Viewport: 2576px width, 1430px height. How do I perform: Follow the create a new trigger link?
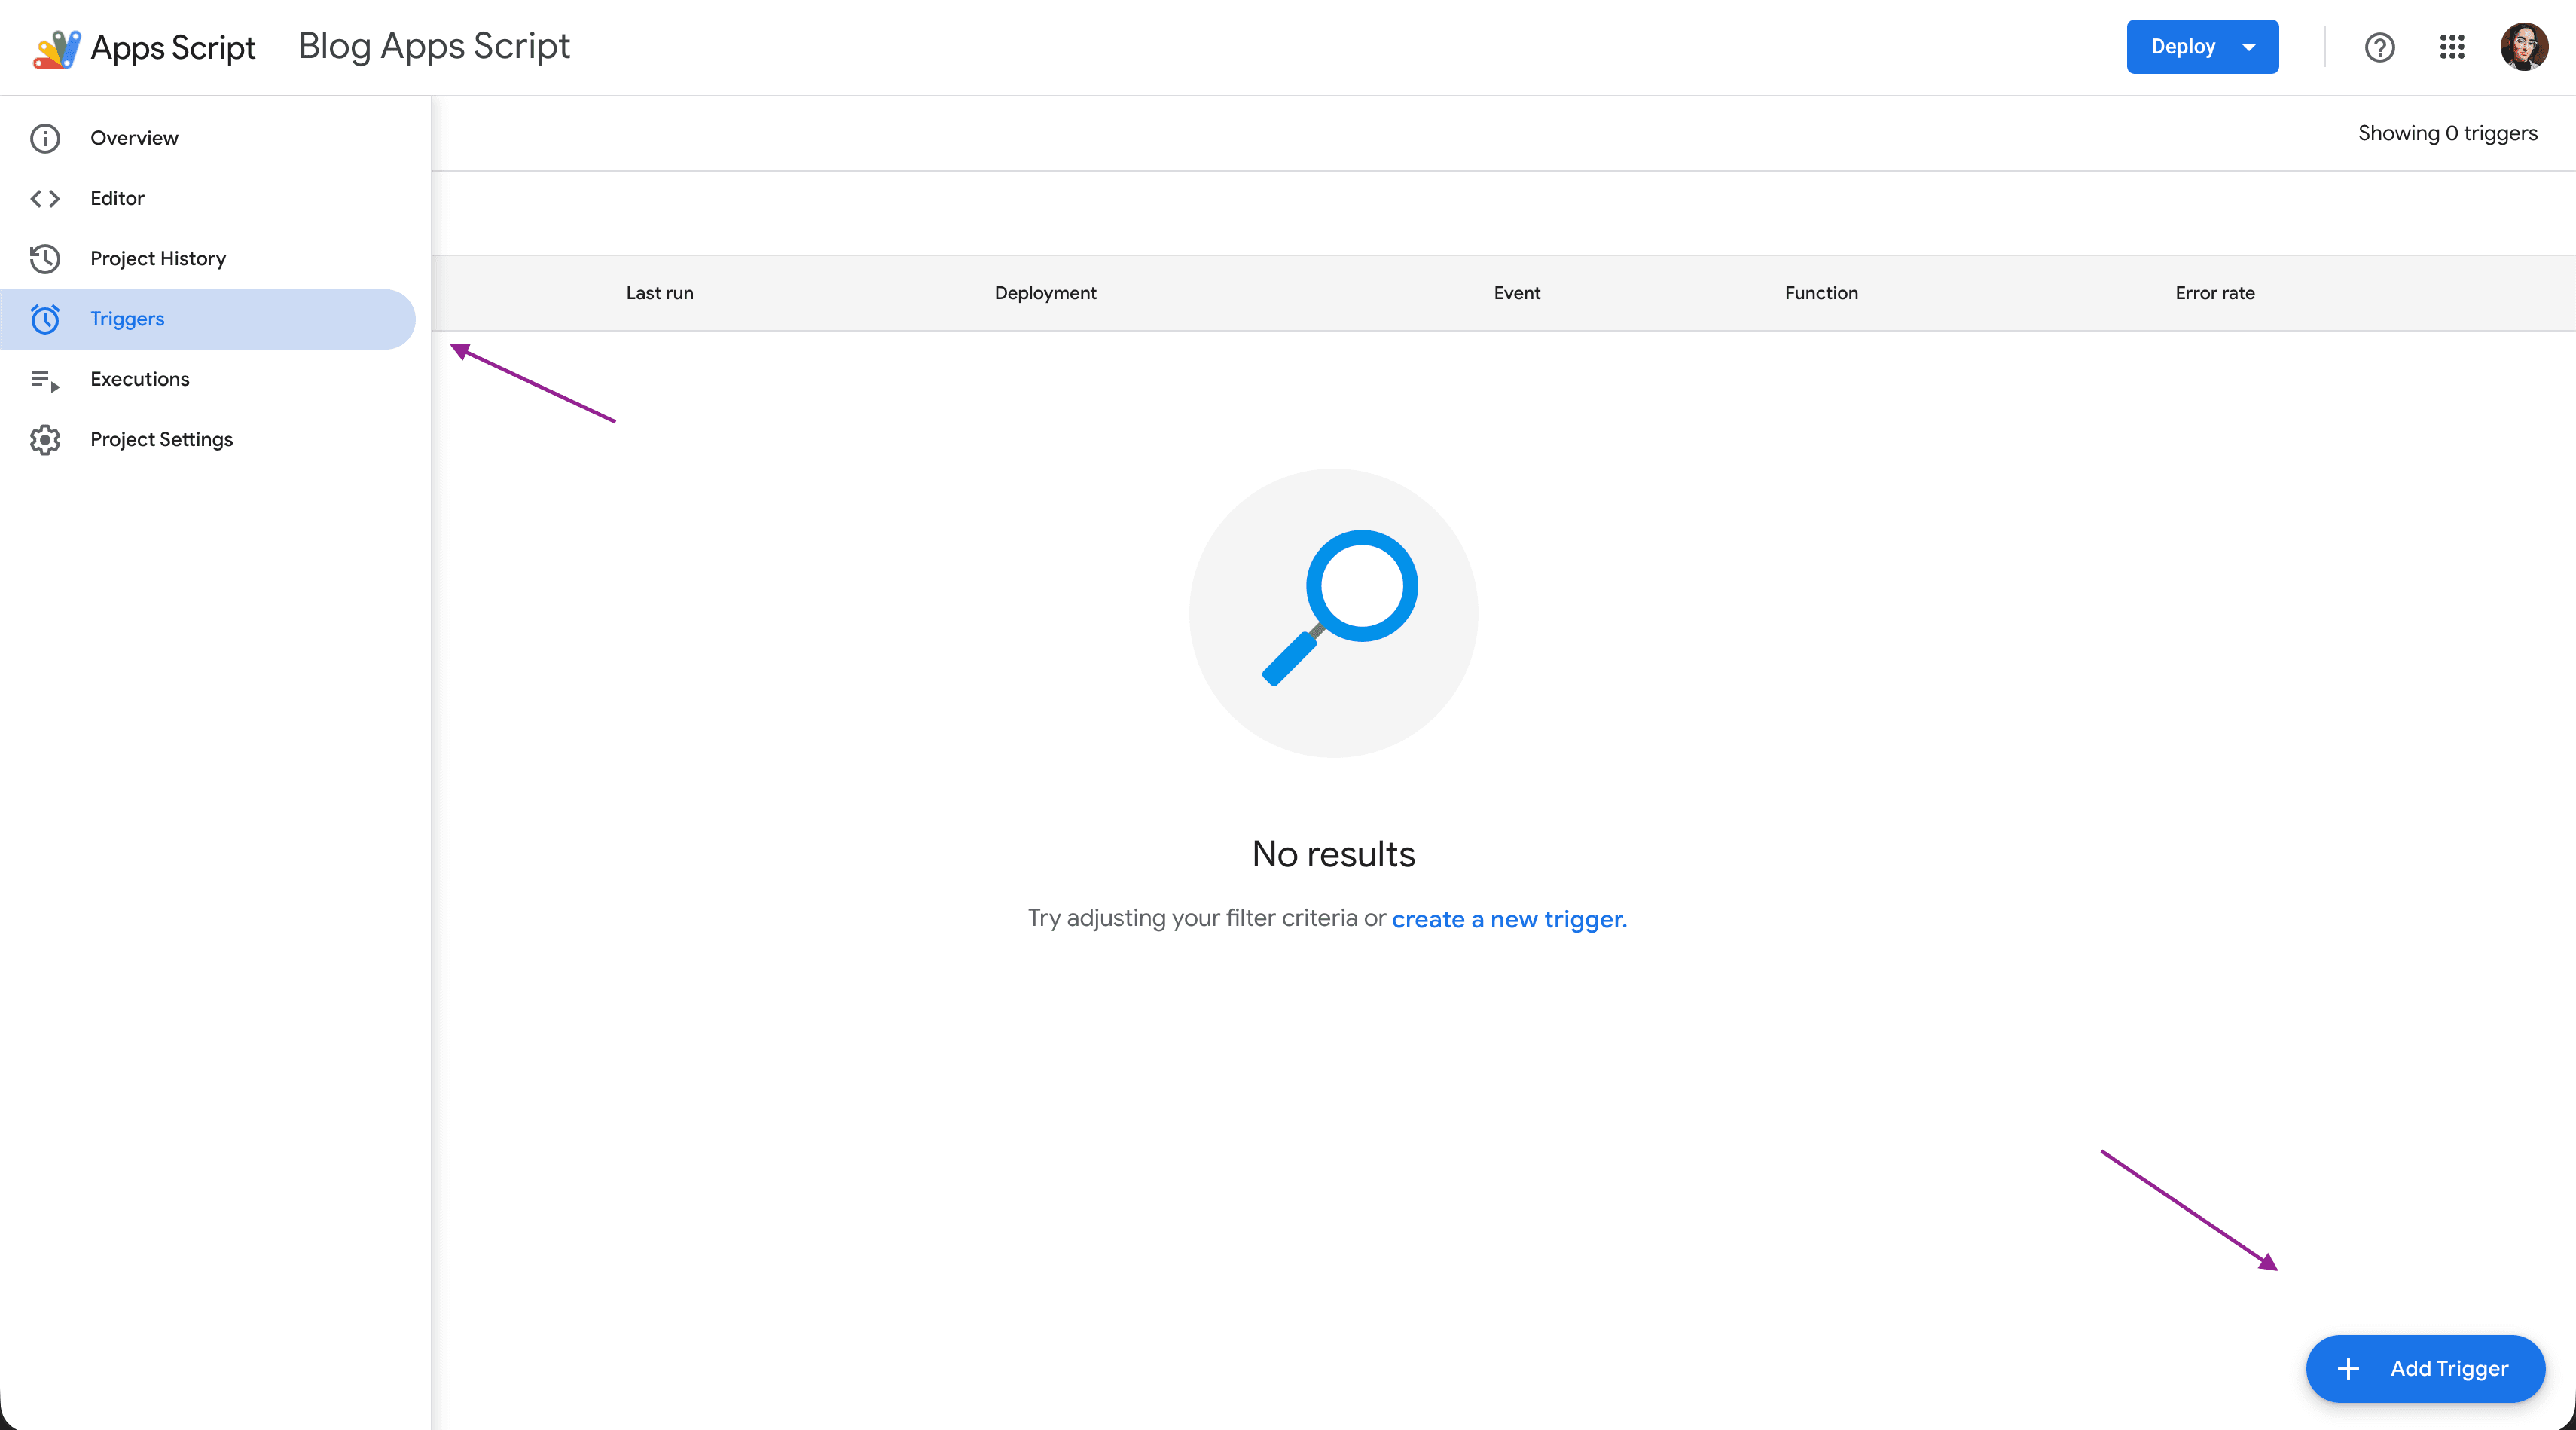point(1508,919)
